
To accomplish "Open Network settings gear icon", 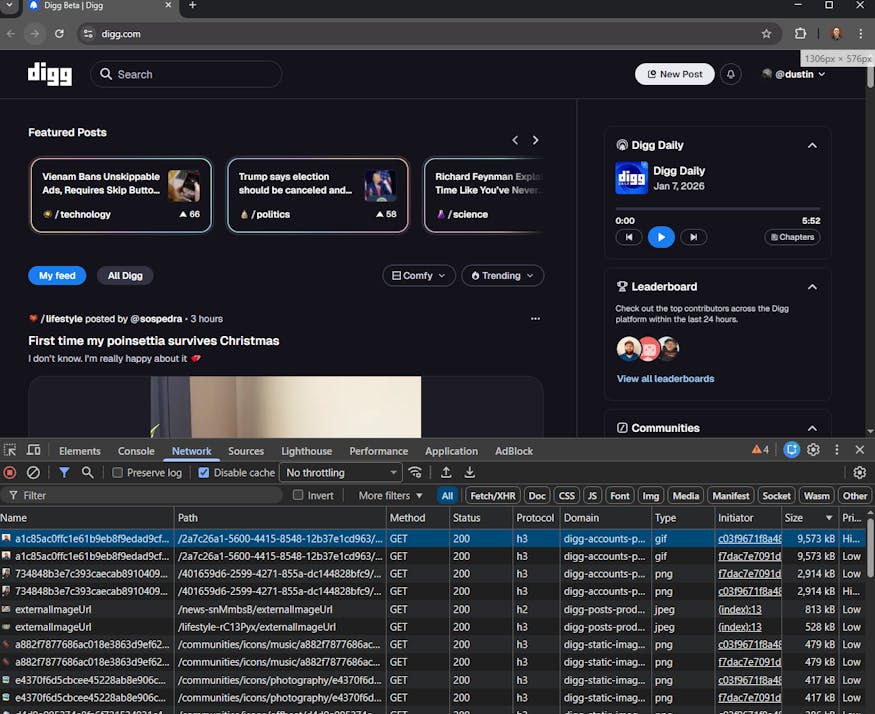I will (859, 472).
